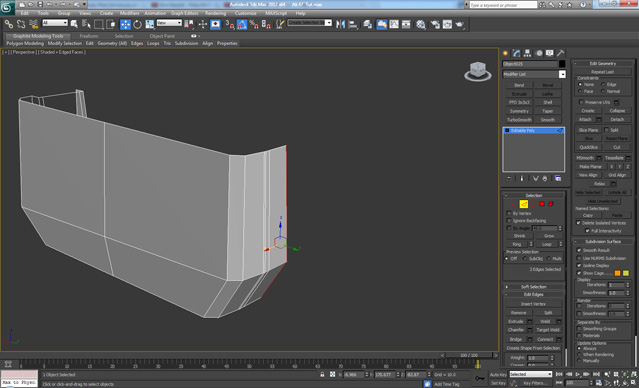Toggle the Full Interactivity checkbox
Viewport: 639px width, 388px height.
587,231
